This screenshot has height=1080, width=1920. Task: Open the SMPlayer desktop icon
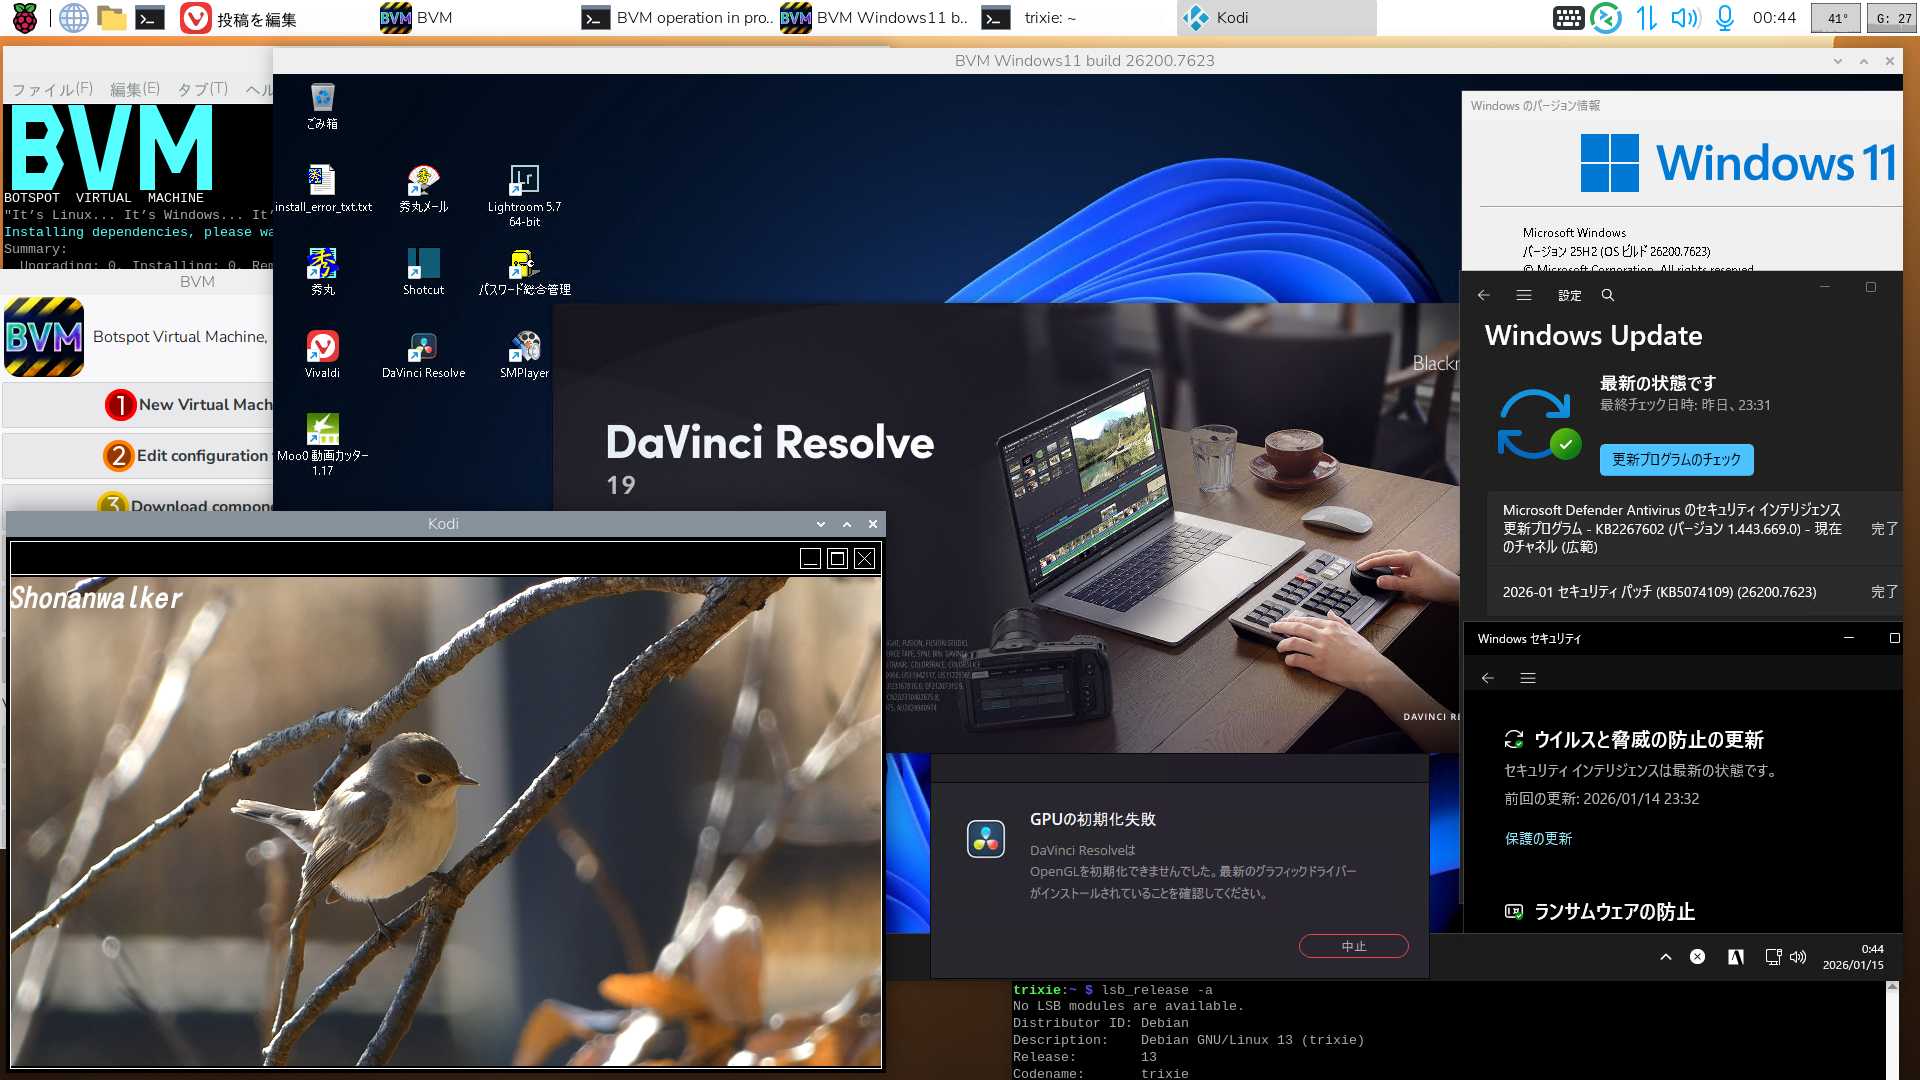524,348
